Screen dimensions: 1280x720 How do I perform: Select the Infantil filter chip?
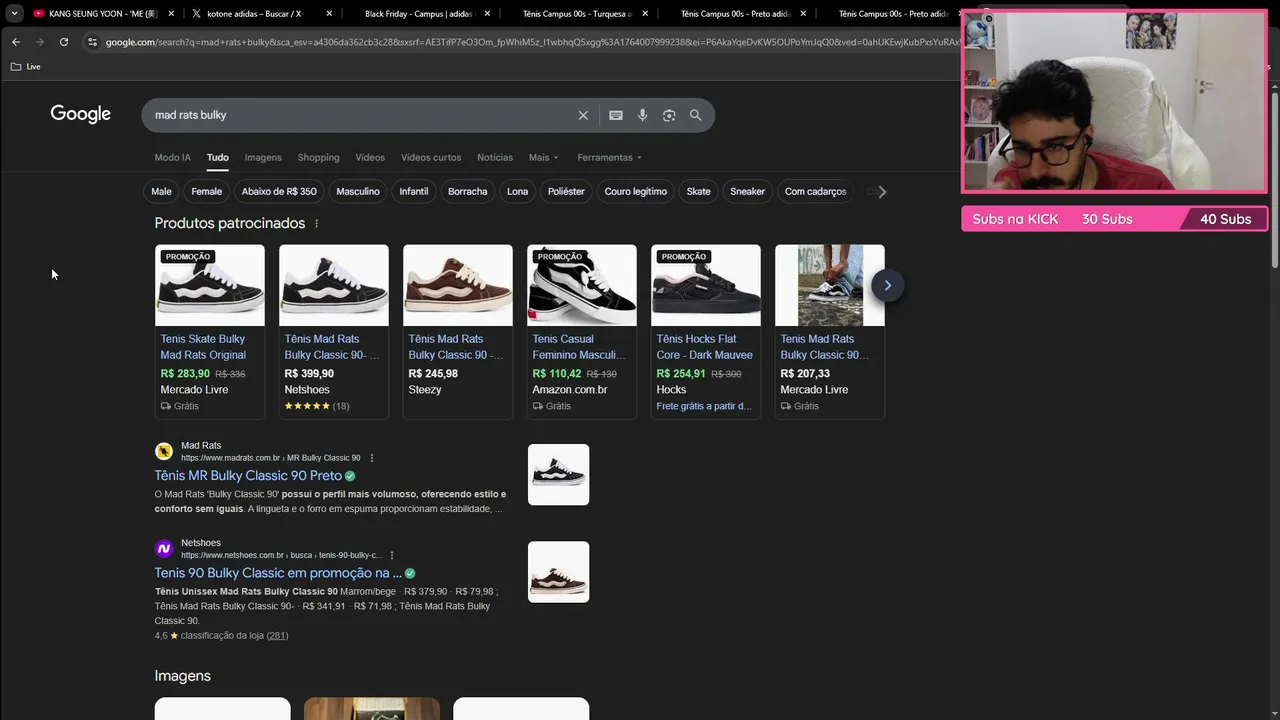[x=413, y=191]
